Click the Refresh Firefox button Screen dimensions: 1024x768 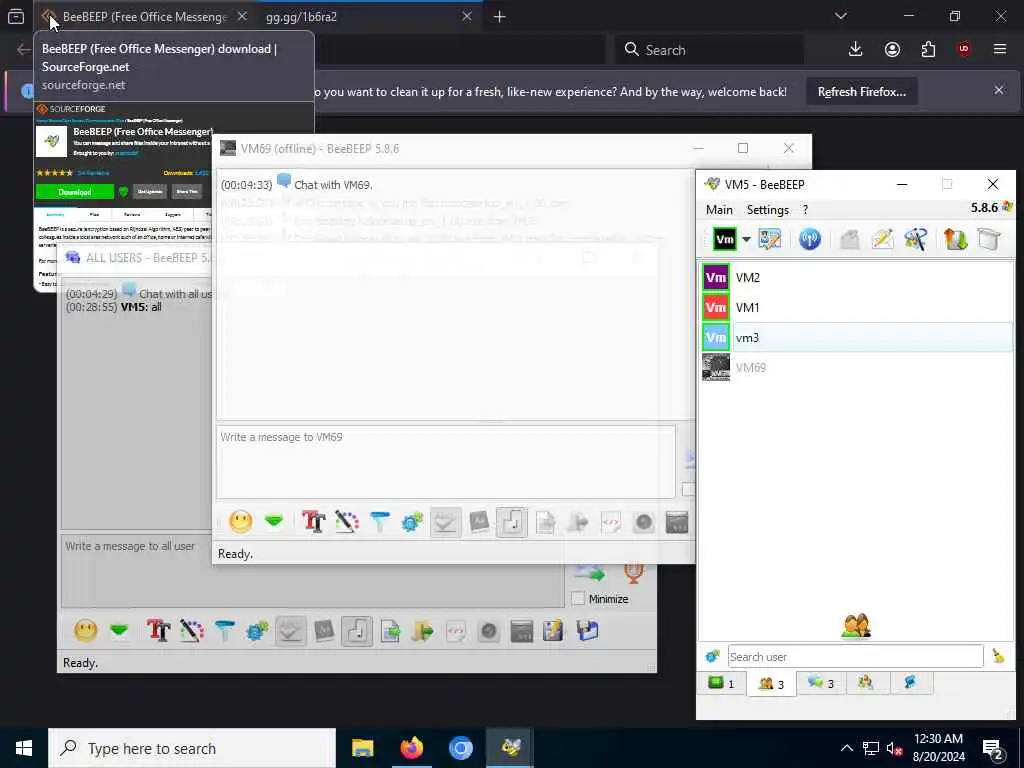click(x=861, y=92)
